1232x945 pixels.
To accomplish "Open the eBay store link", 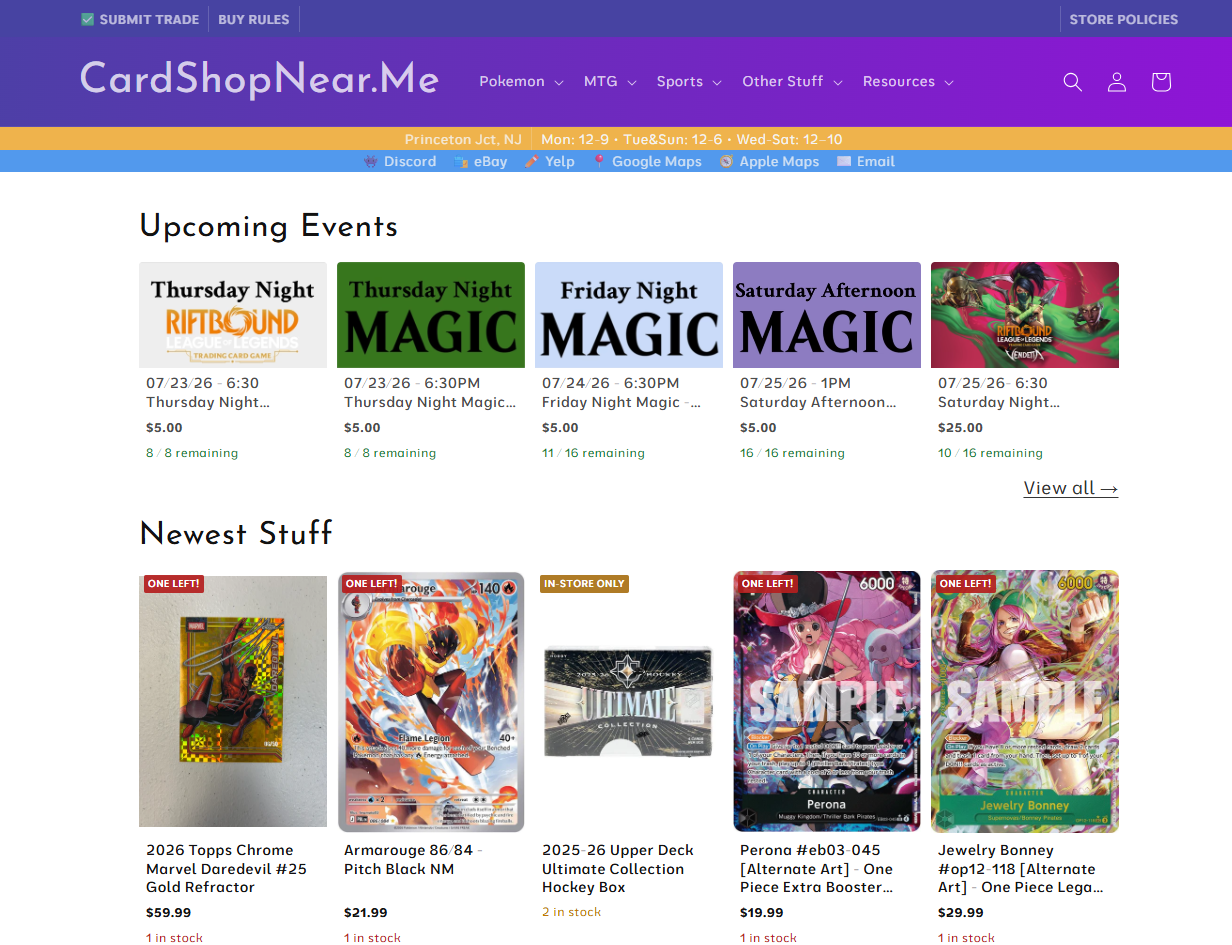I will pyautogui.click(x=490, y=161).
